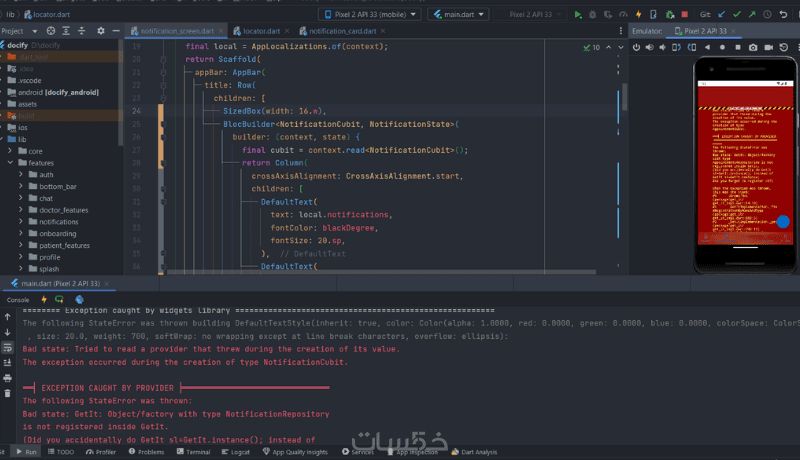Screen dimensions: 800x460
Task: Take emulator screenshot with camera icon
Action: pos(753,47)
